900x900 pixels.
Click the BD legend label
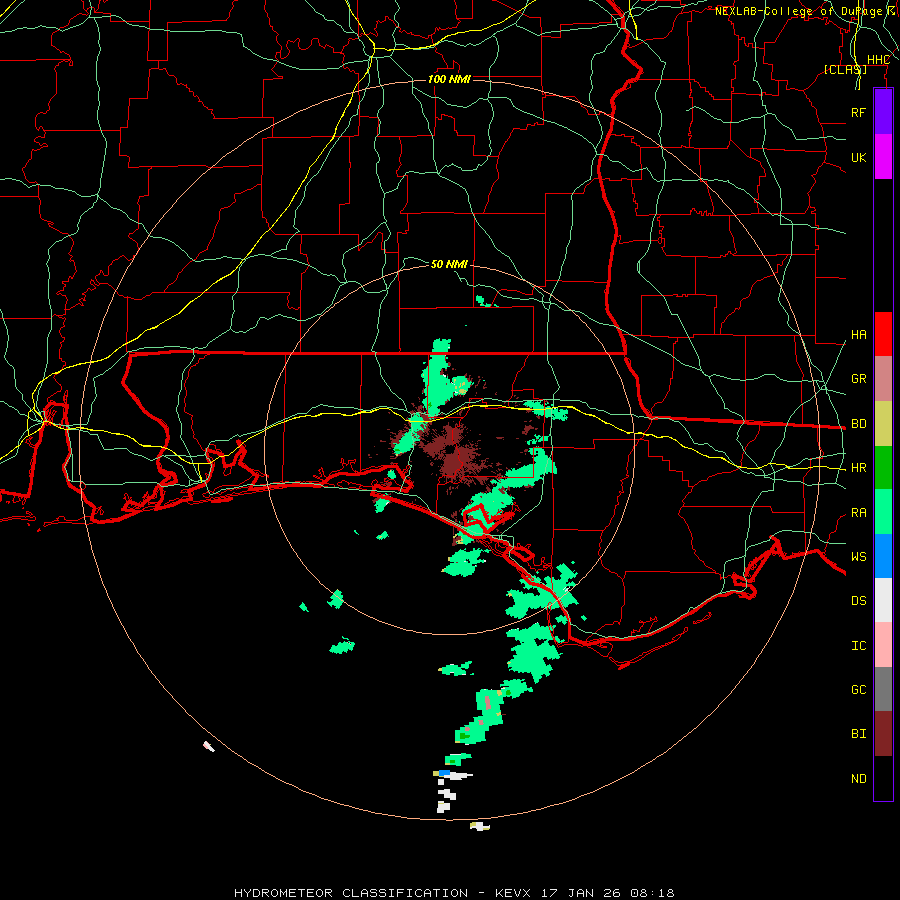click(x=858, y=424)
